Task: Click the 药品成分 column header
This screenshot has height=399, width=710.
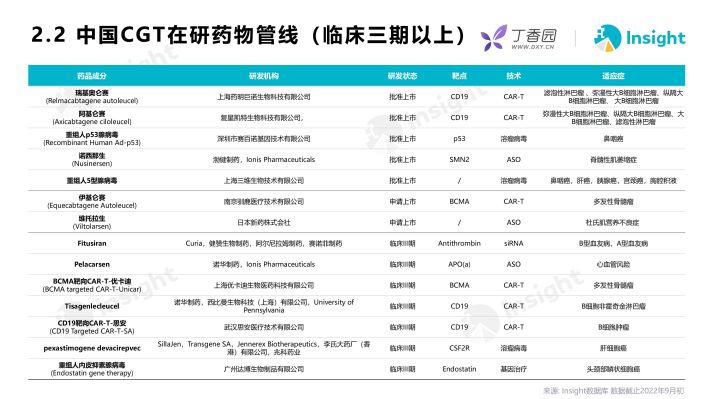Action: click(92, 76)
